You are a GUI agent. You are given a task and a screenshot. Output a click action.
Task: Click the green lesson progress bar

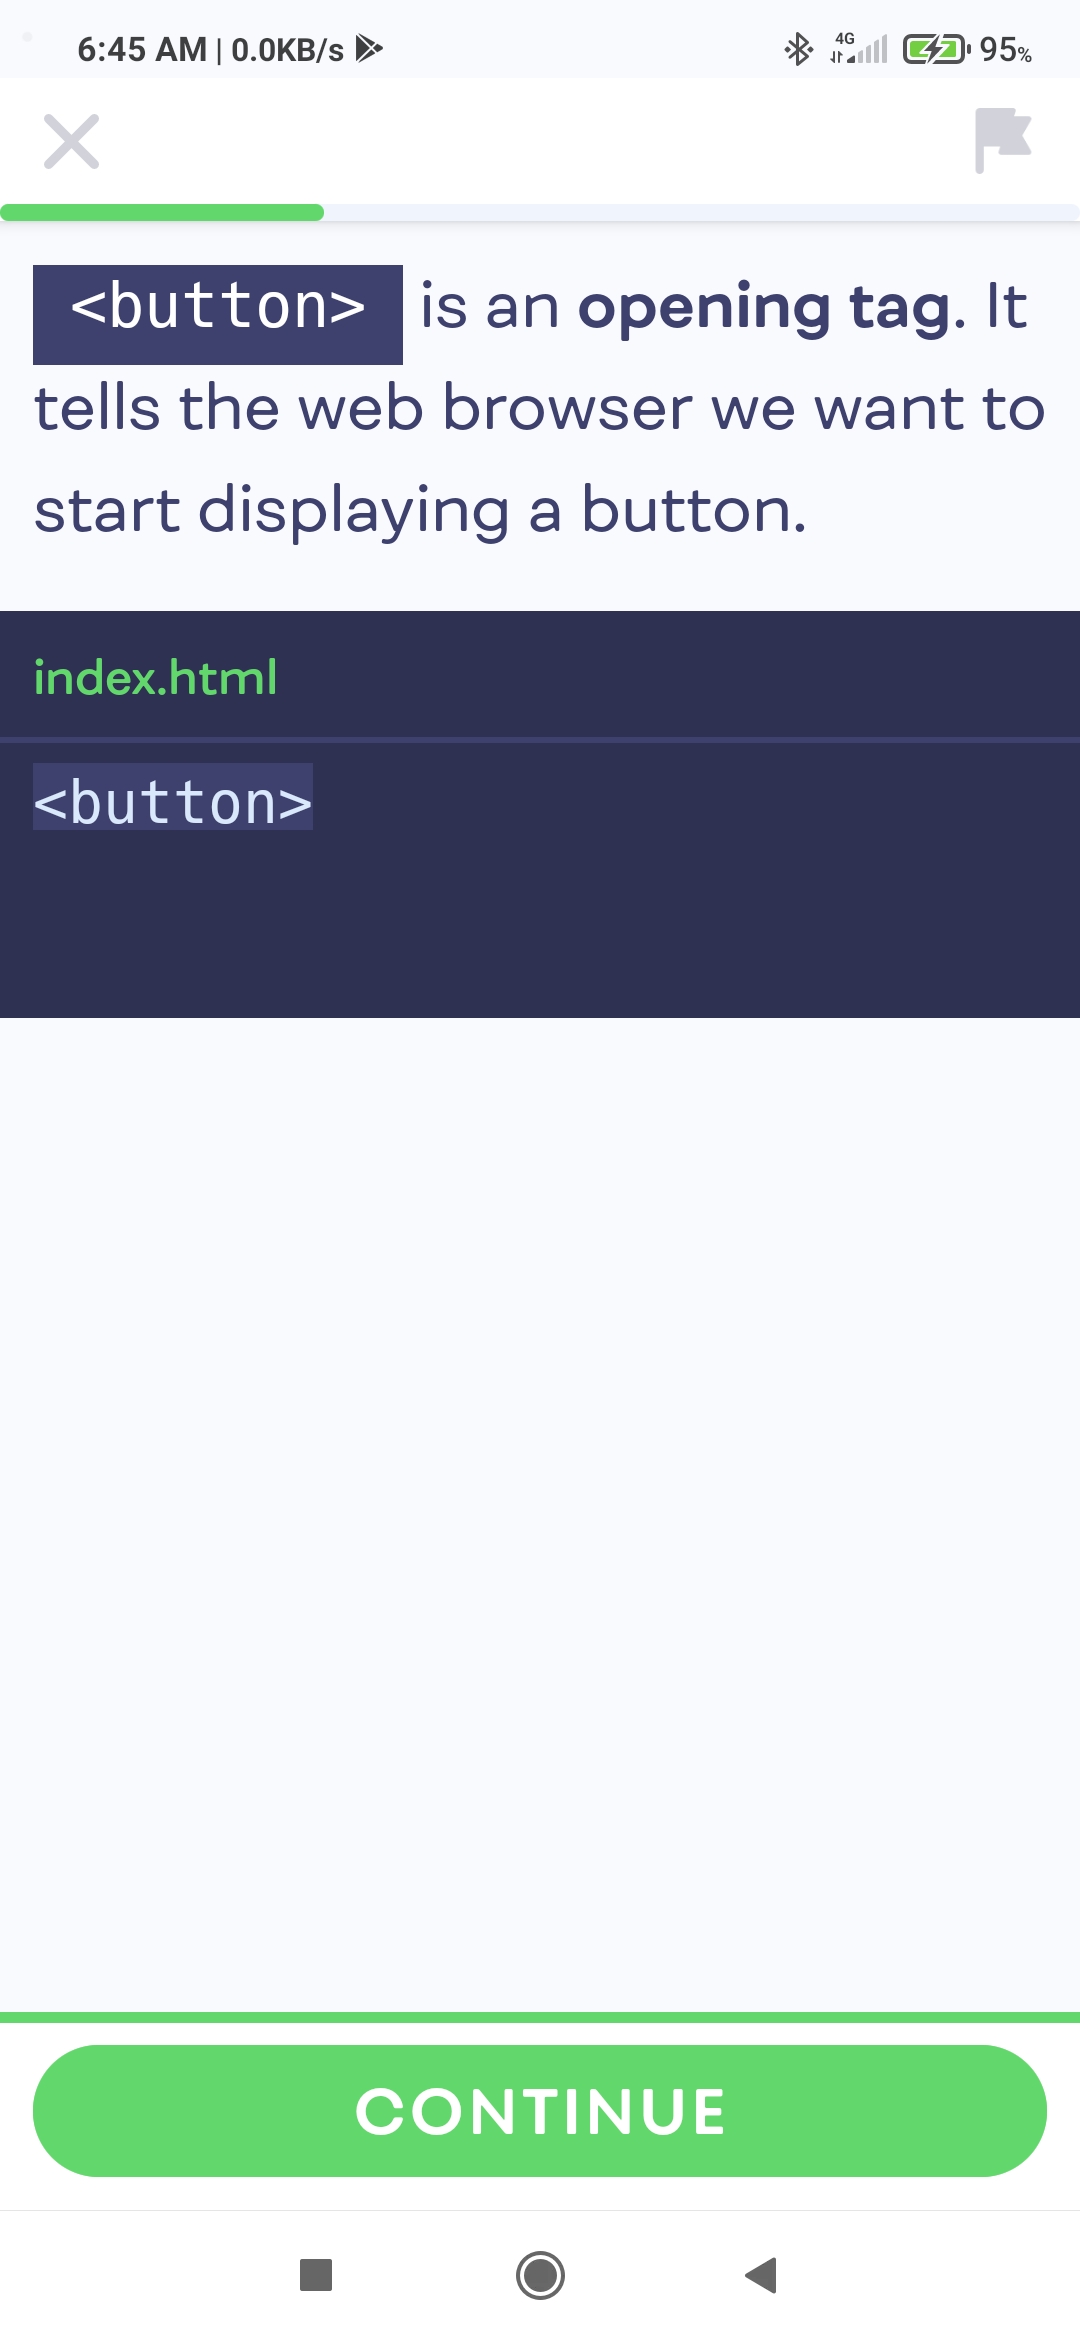pos(162,212)
